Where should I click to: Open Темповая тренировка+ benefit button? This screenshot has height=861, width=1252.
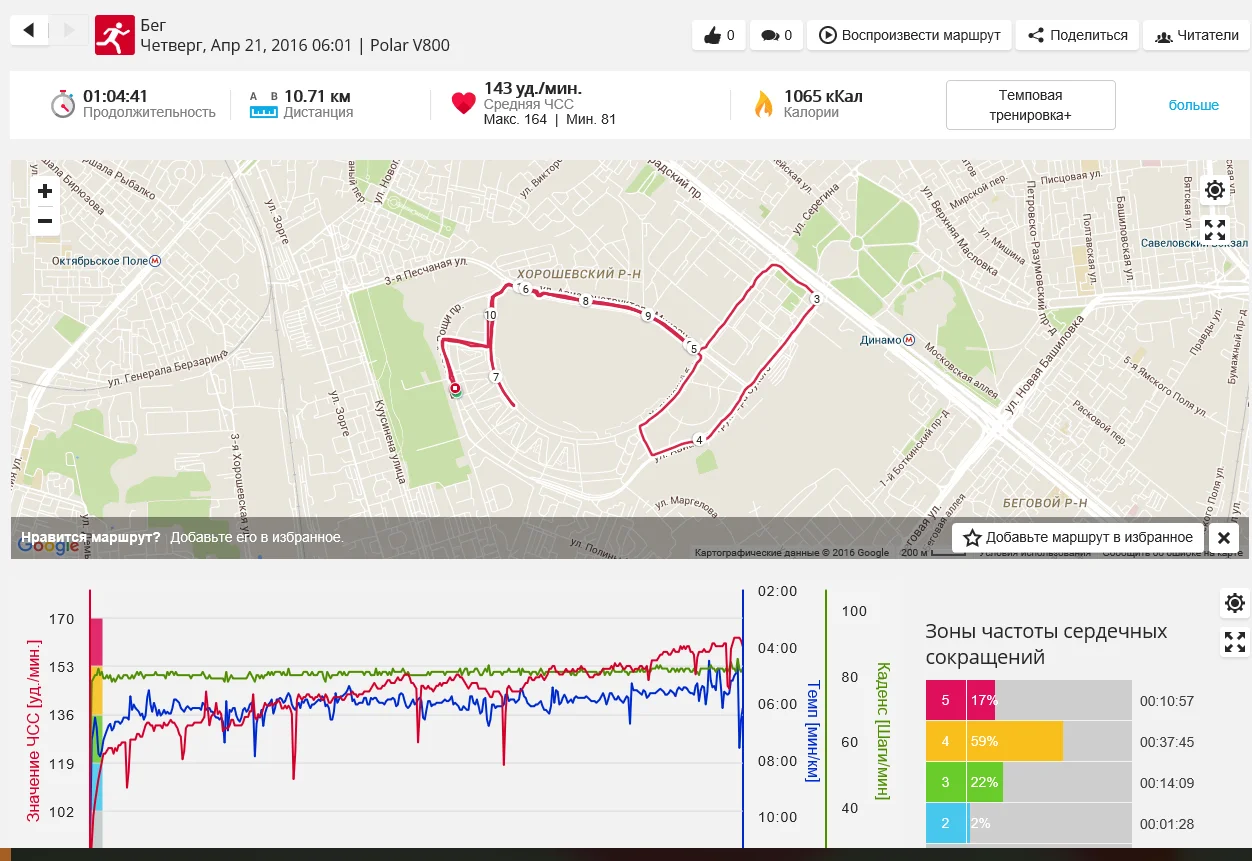click(1030, 105)
